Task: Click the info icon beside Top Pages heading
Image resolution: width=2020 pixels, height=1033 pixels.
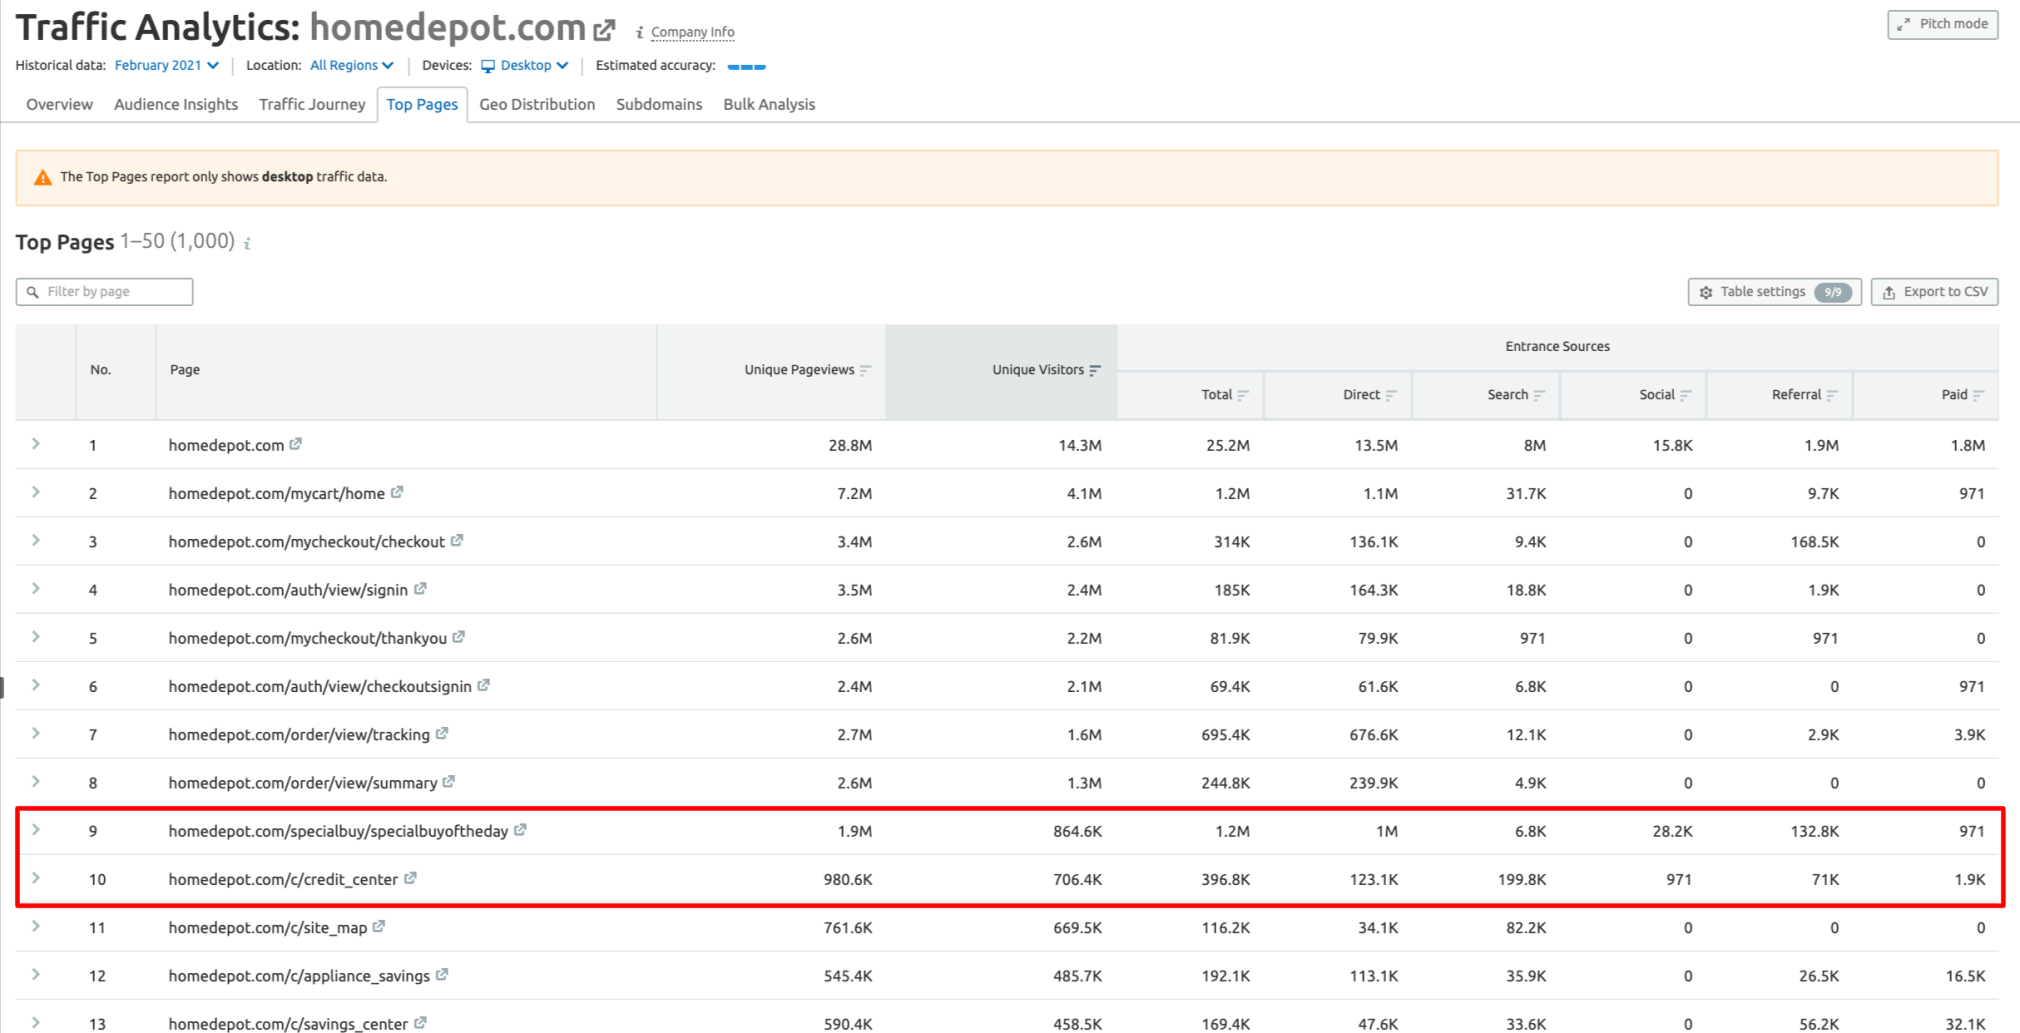Action: click(x=247, y=243)
